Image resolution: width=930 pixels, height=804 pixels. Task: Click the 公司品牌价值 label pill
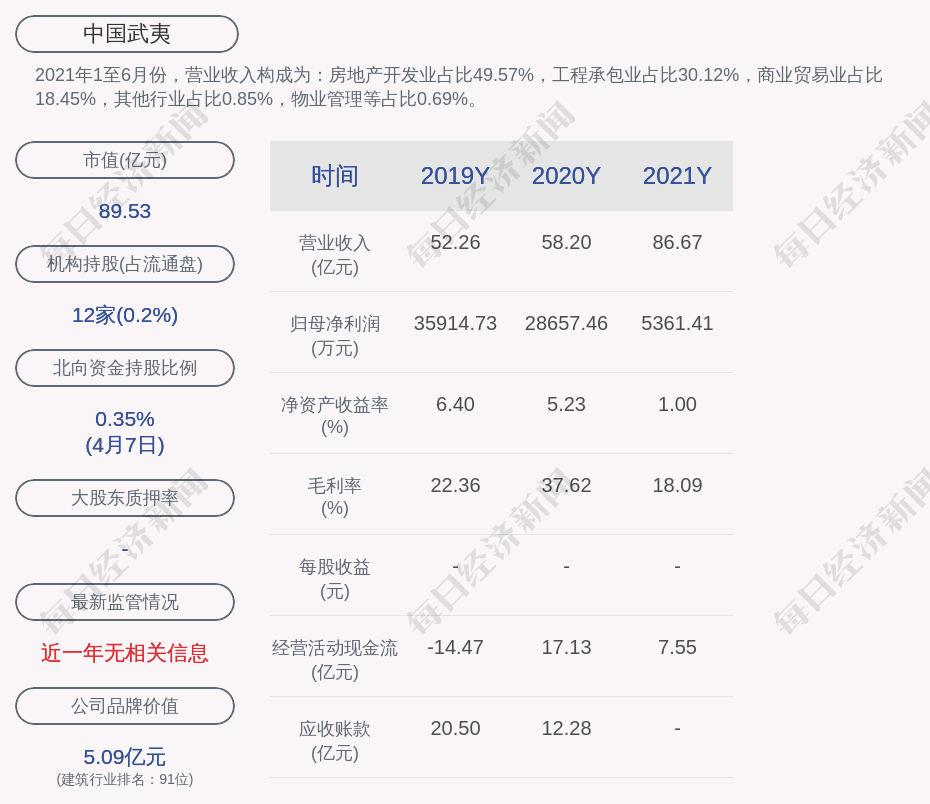[x=125, y=706]
